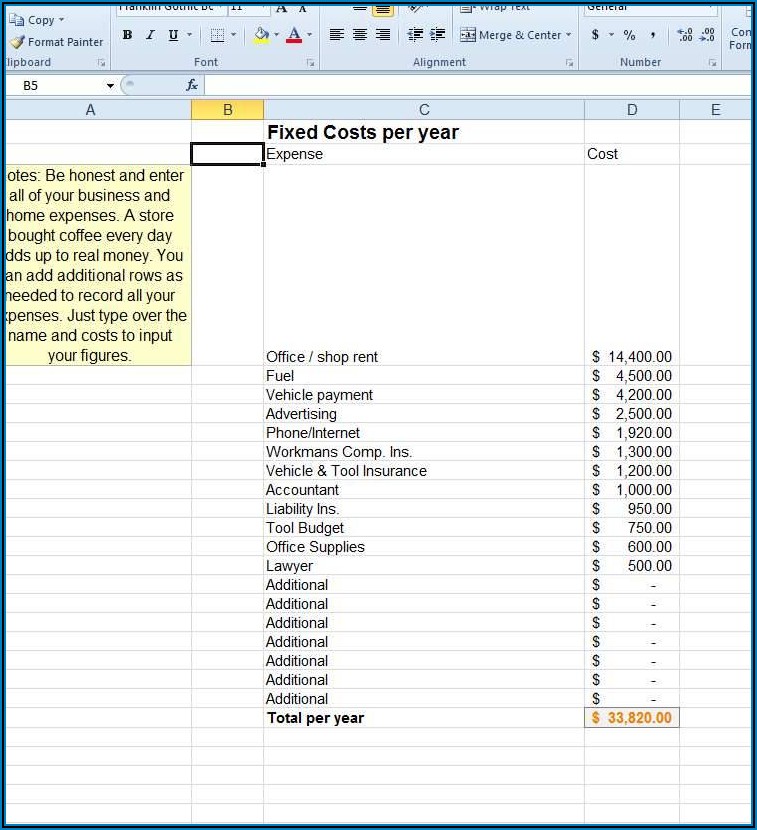
Task: Apply yellow fill color
Action: click(x=261, y=35)
